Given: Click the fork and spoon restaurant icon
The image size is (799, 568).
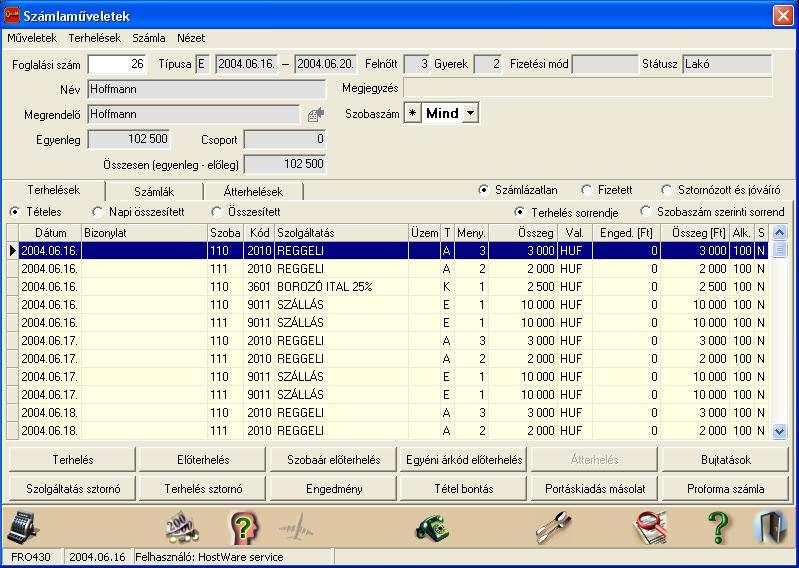Looking at the screenshot, I should 553,527.
